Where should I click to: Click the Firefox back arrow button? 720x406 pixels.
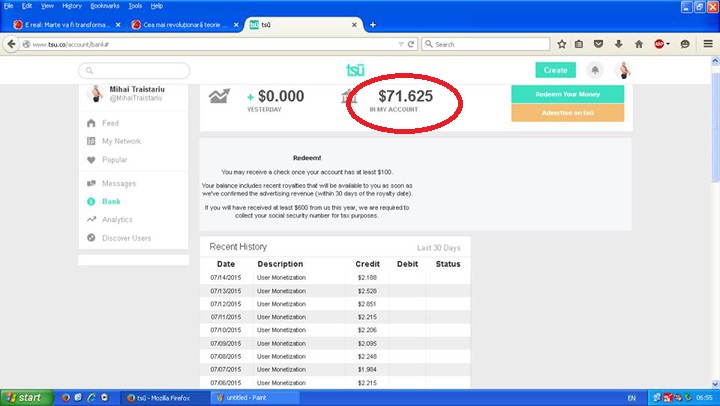coord(11,44)
